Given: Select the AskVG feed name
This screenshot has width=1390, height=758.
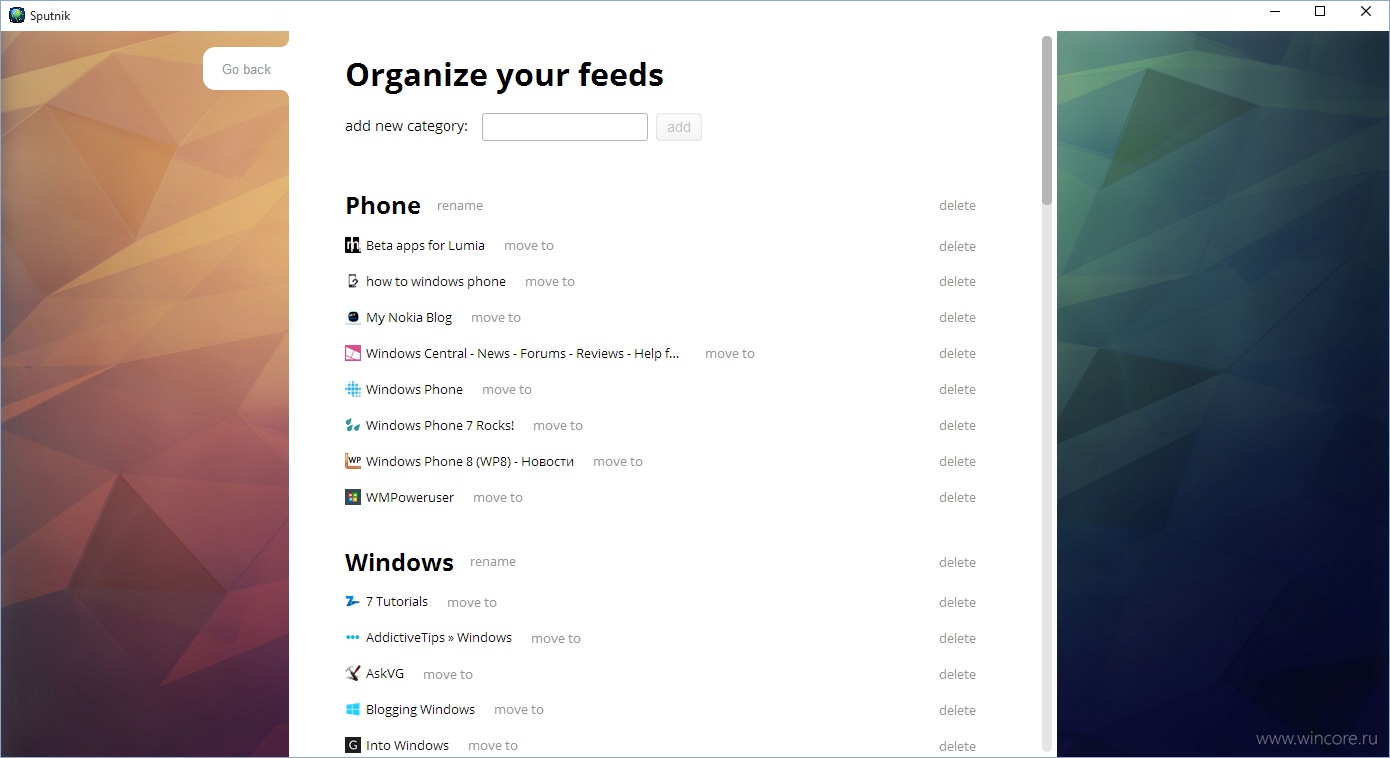Looking at the screenshot, I should 385,673.
